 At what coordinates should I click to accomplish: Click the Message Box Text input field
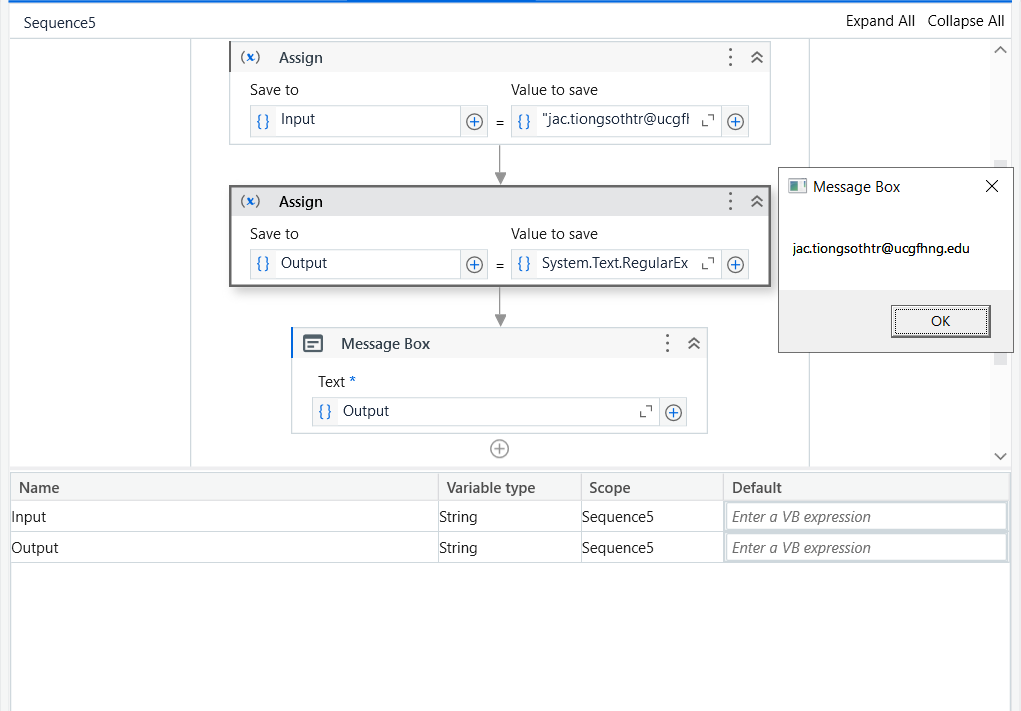[x=485, y=412]
